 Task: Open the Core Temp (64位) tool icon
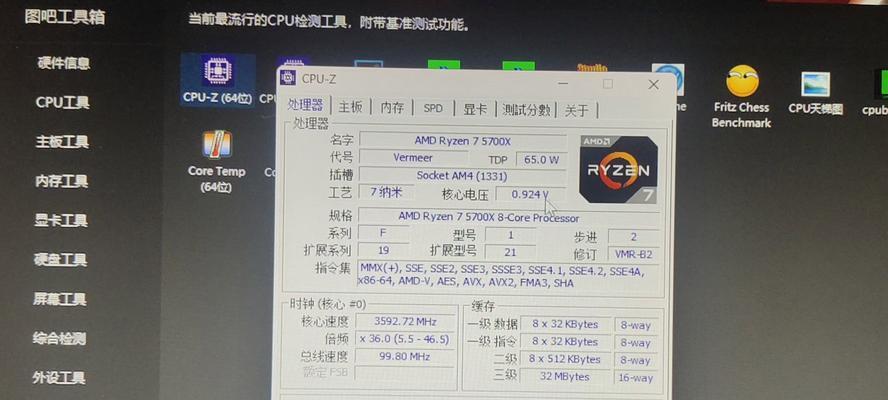click(217, 161)
